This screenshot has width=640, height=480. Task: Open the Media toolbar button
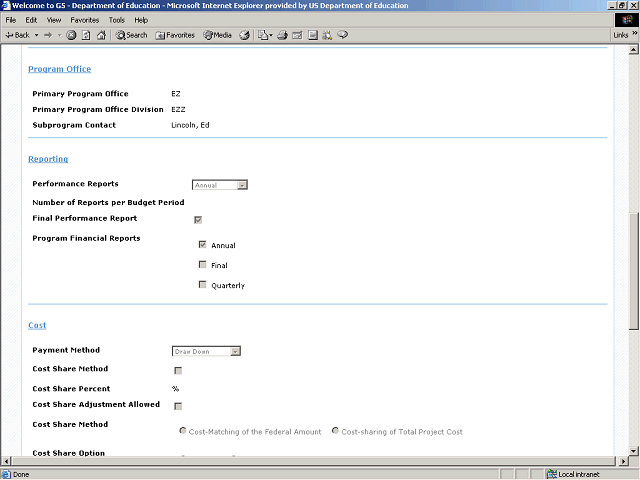pyautogui.click(x=218, y=35)
